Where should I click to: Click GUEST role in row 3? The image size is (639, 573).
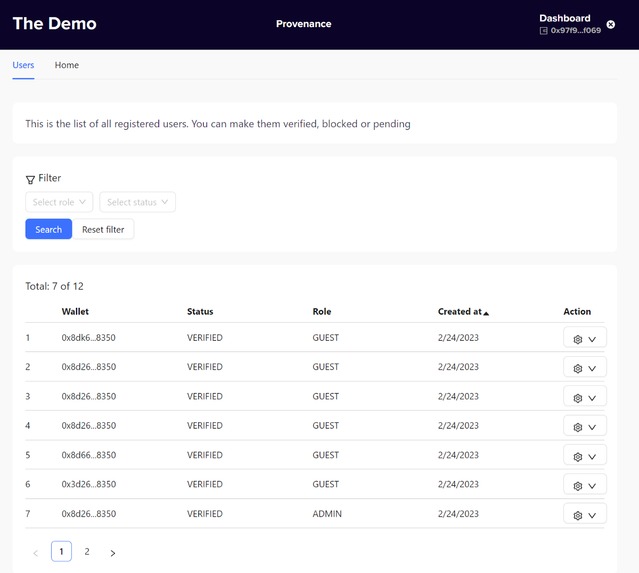pos(326,396)
